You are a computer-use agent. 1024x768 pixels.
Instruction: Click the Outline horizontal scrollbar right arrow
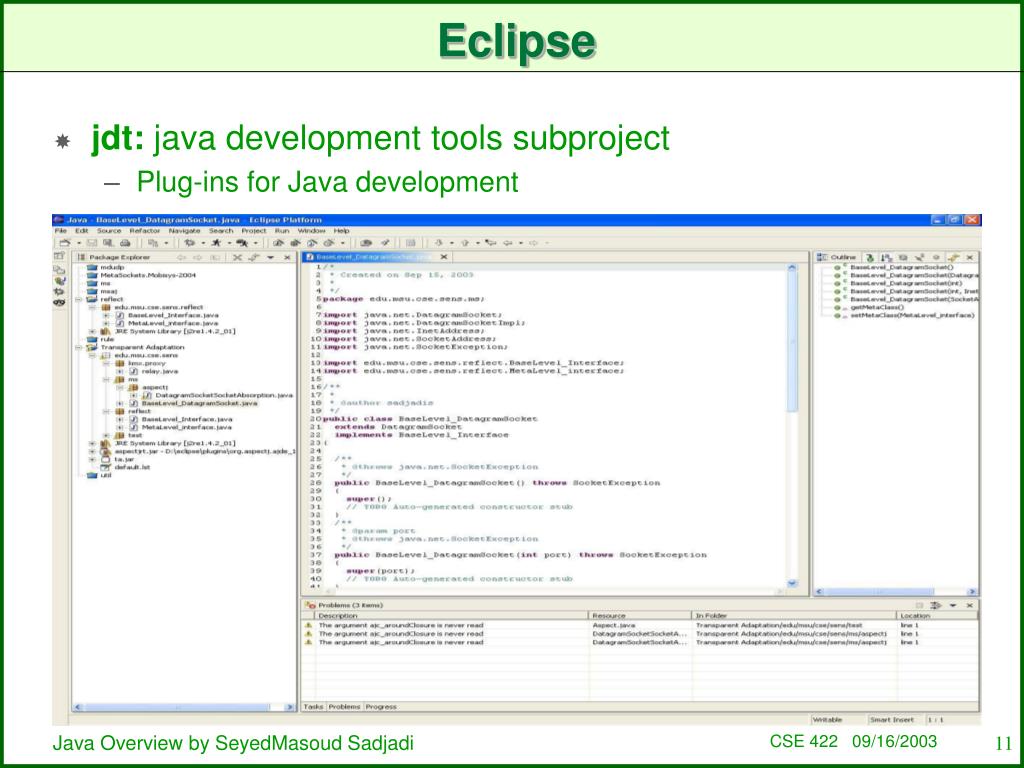(x=972, y=592)
